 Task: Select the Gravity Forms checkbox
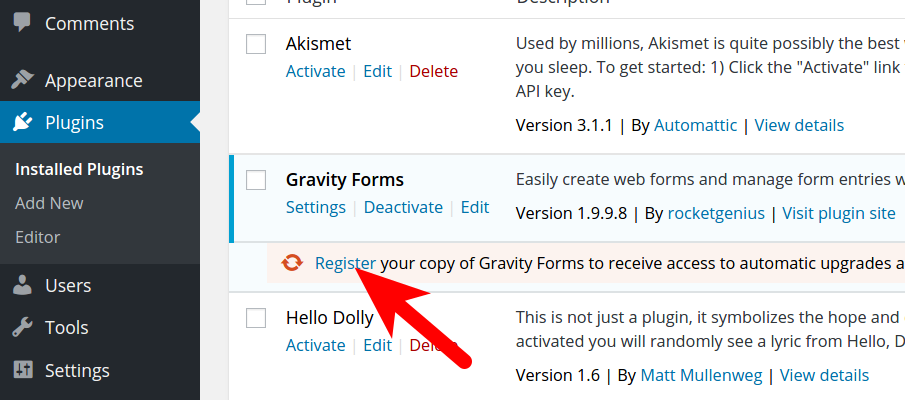tap(256, 180)
